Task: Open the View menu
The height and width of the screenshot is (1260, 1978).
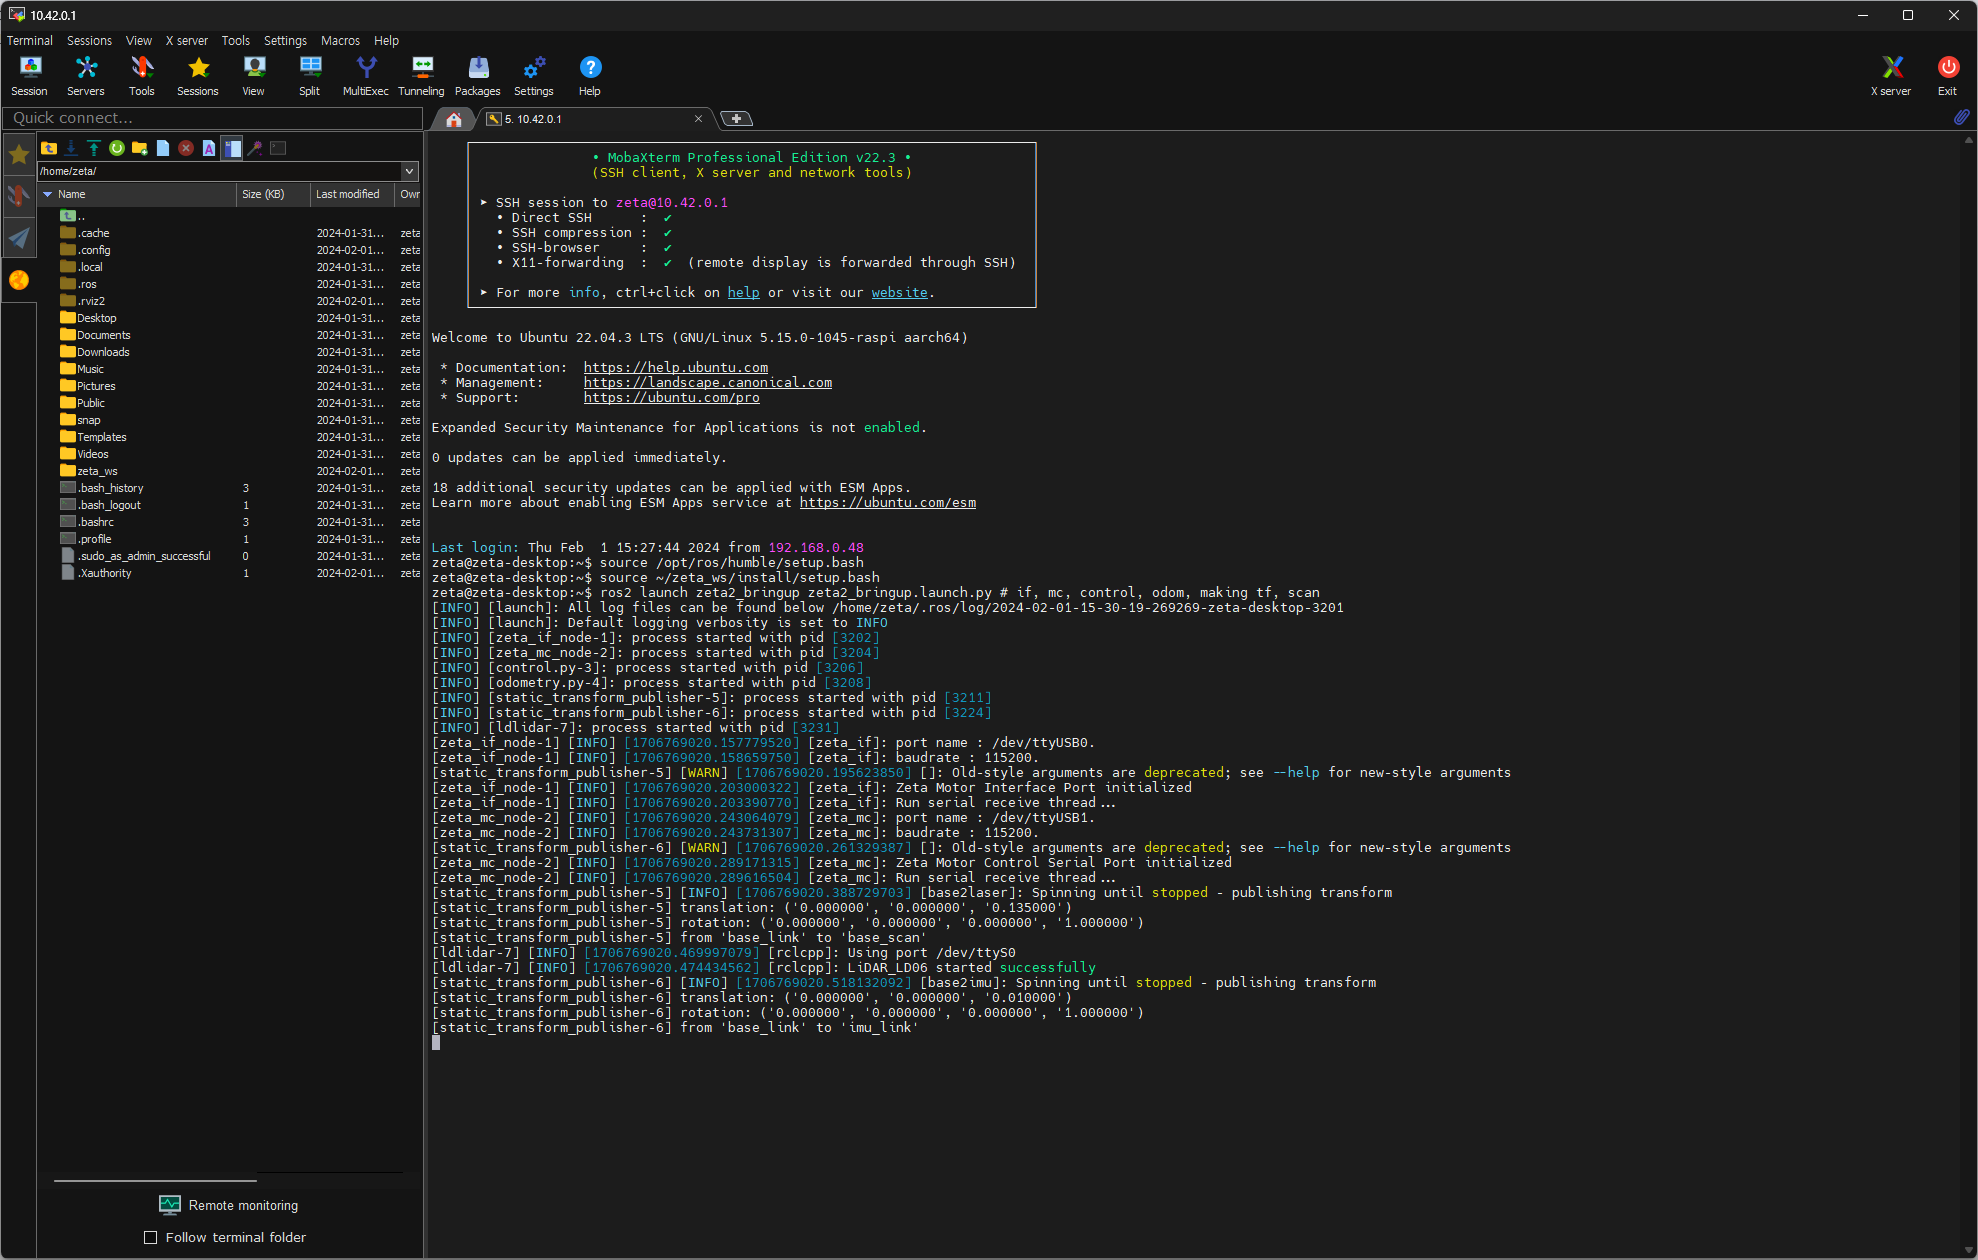Action: point(139,40)
